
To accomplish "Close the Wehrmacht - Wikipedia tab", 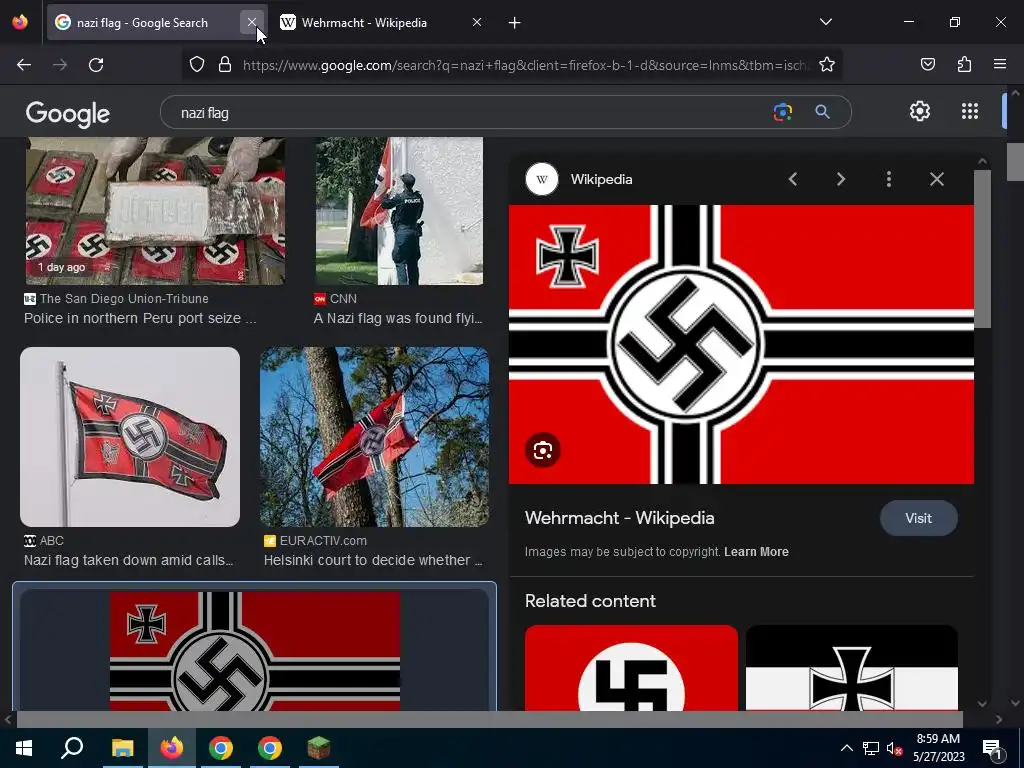I will 477,22.
